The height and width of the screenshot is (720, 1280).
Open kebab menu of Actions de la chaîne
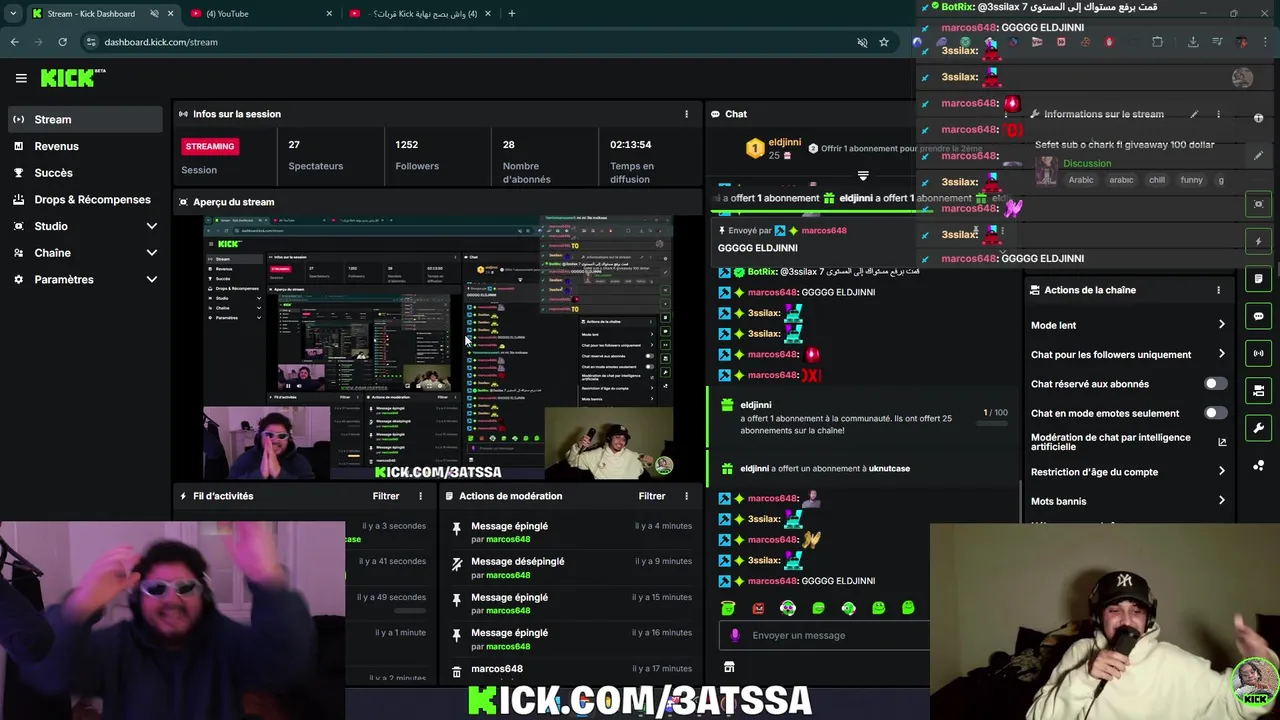tap(1218, 290)
